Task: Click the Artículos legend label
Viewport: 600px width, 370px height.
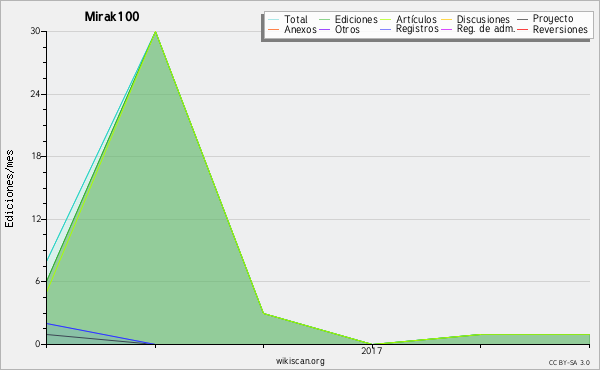Action: [x=416, y=19]
